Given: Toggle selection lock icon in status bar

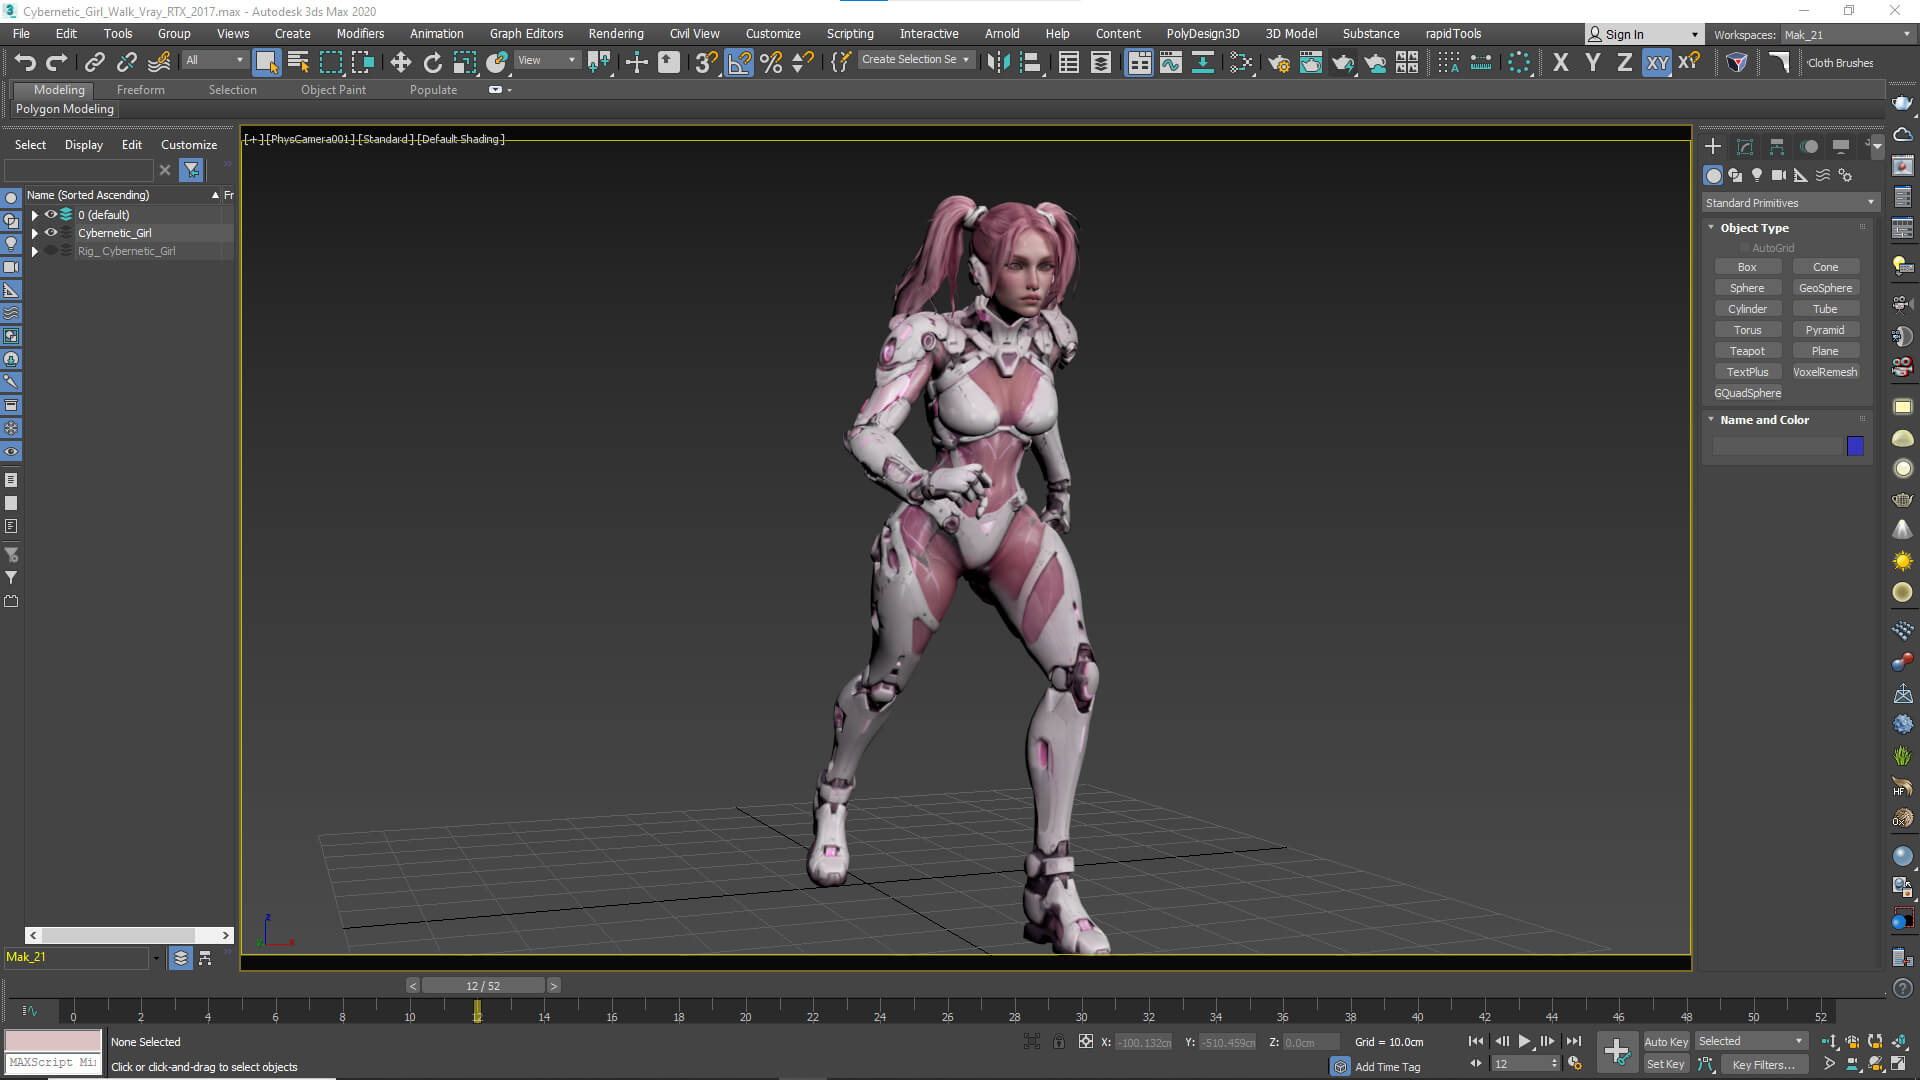Looking at the screenshot, I should [1058, 1042].
